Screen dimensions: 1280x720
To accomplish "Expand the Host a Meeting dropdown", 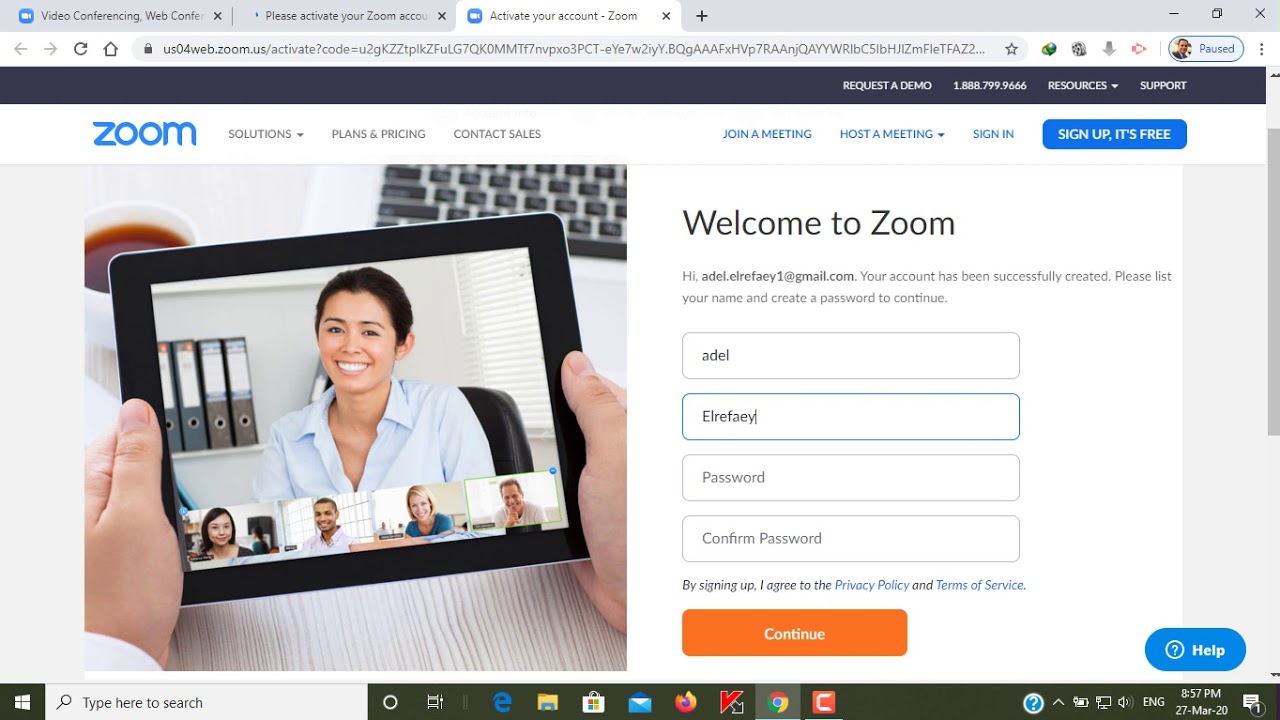I will 892,134.
